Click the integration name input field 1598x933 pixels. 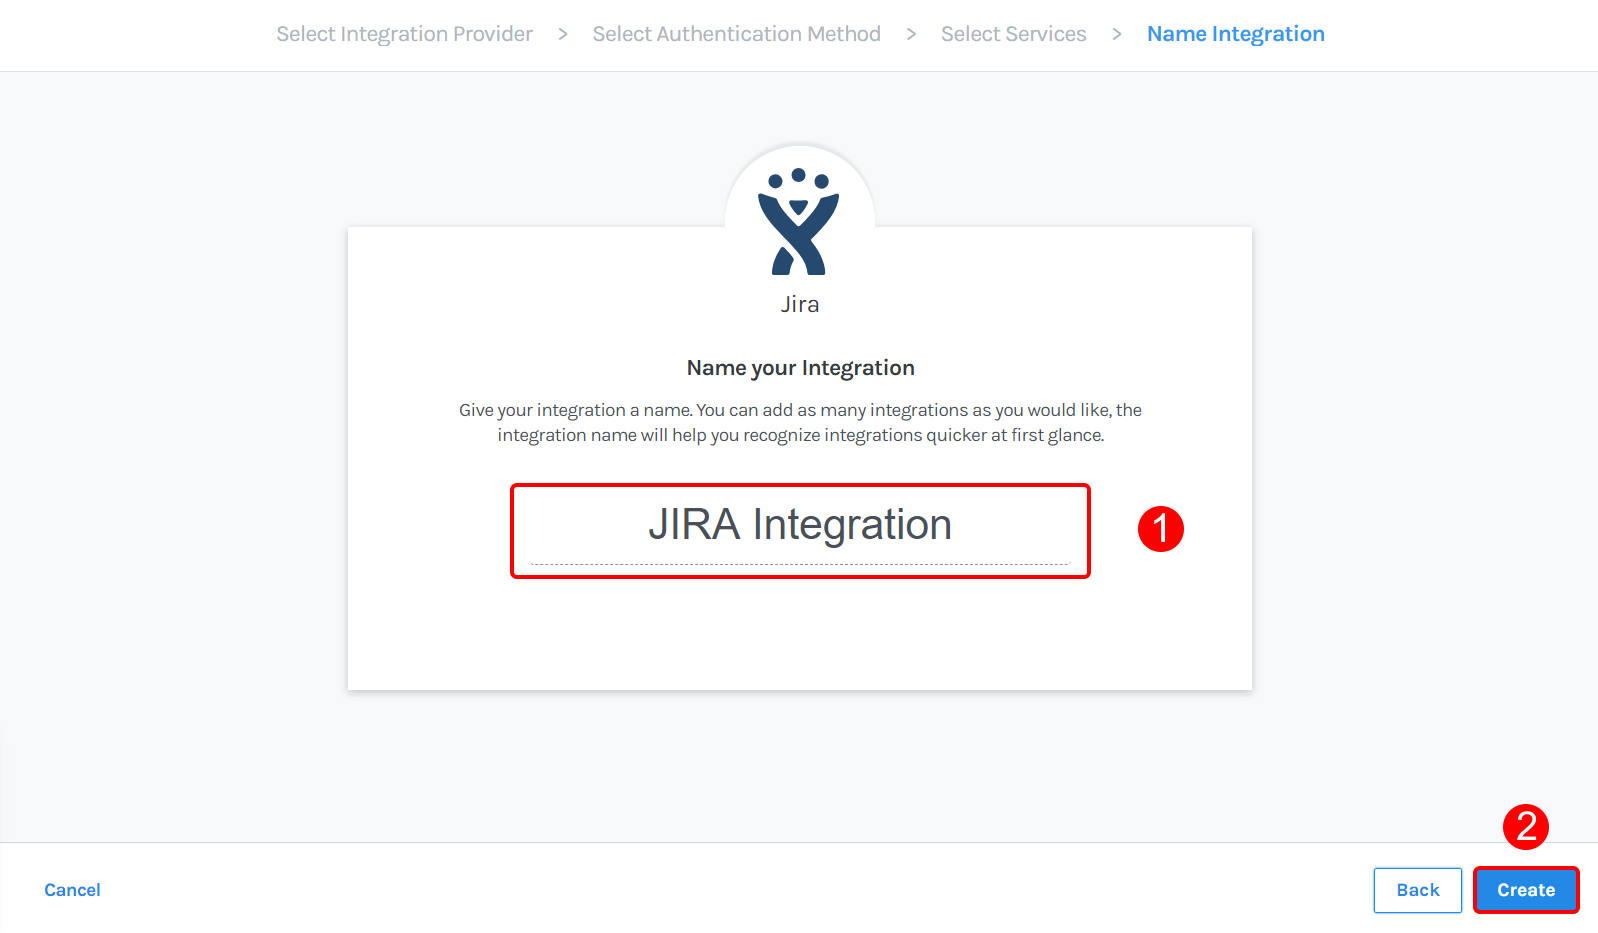800,528
